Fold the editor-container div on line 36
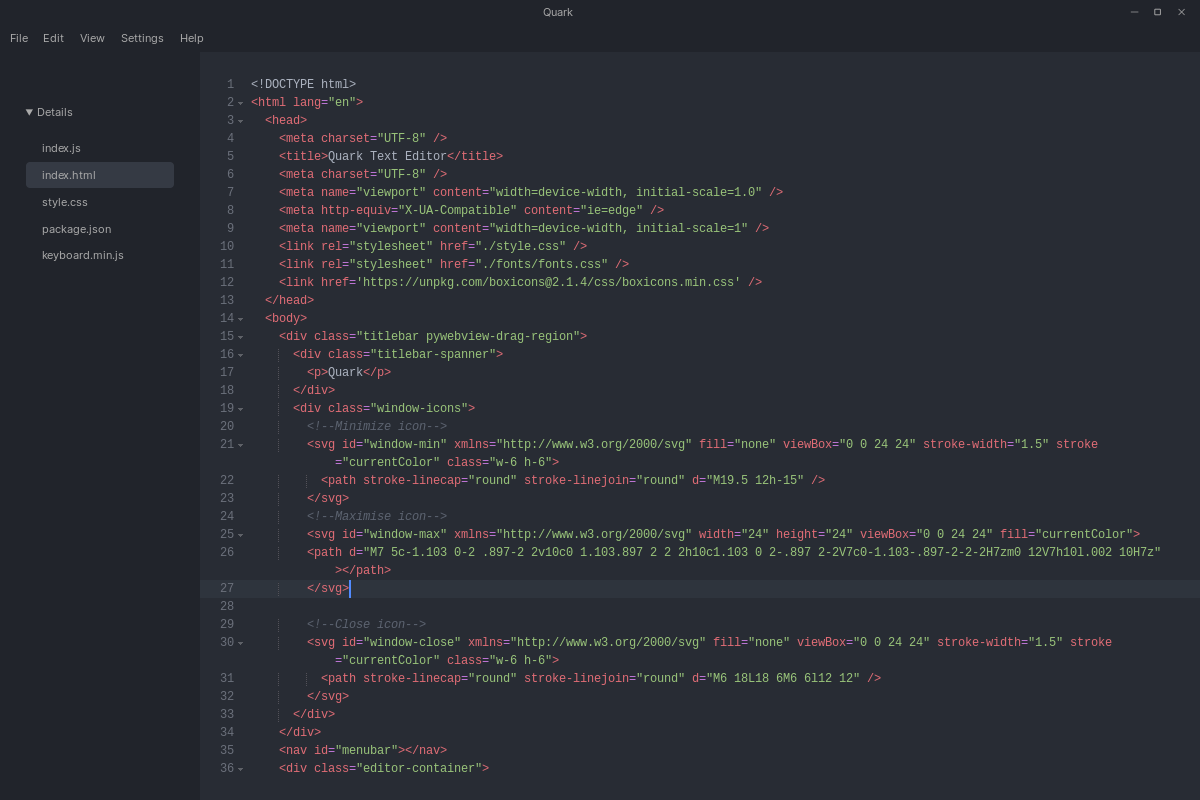This screenshot has height=800, width=1200. click(x=240, y=767)
